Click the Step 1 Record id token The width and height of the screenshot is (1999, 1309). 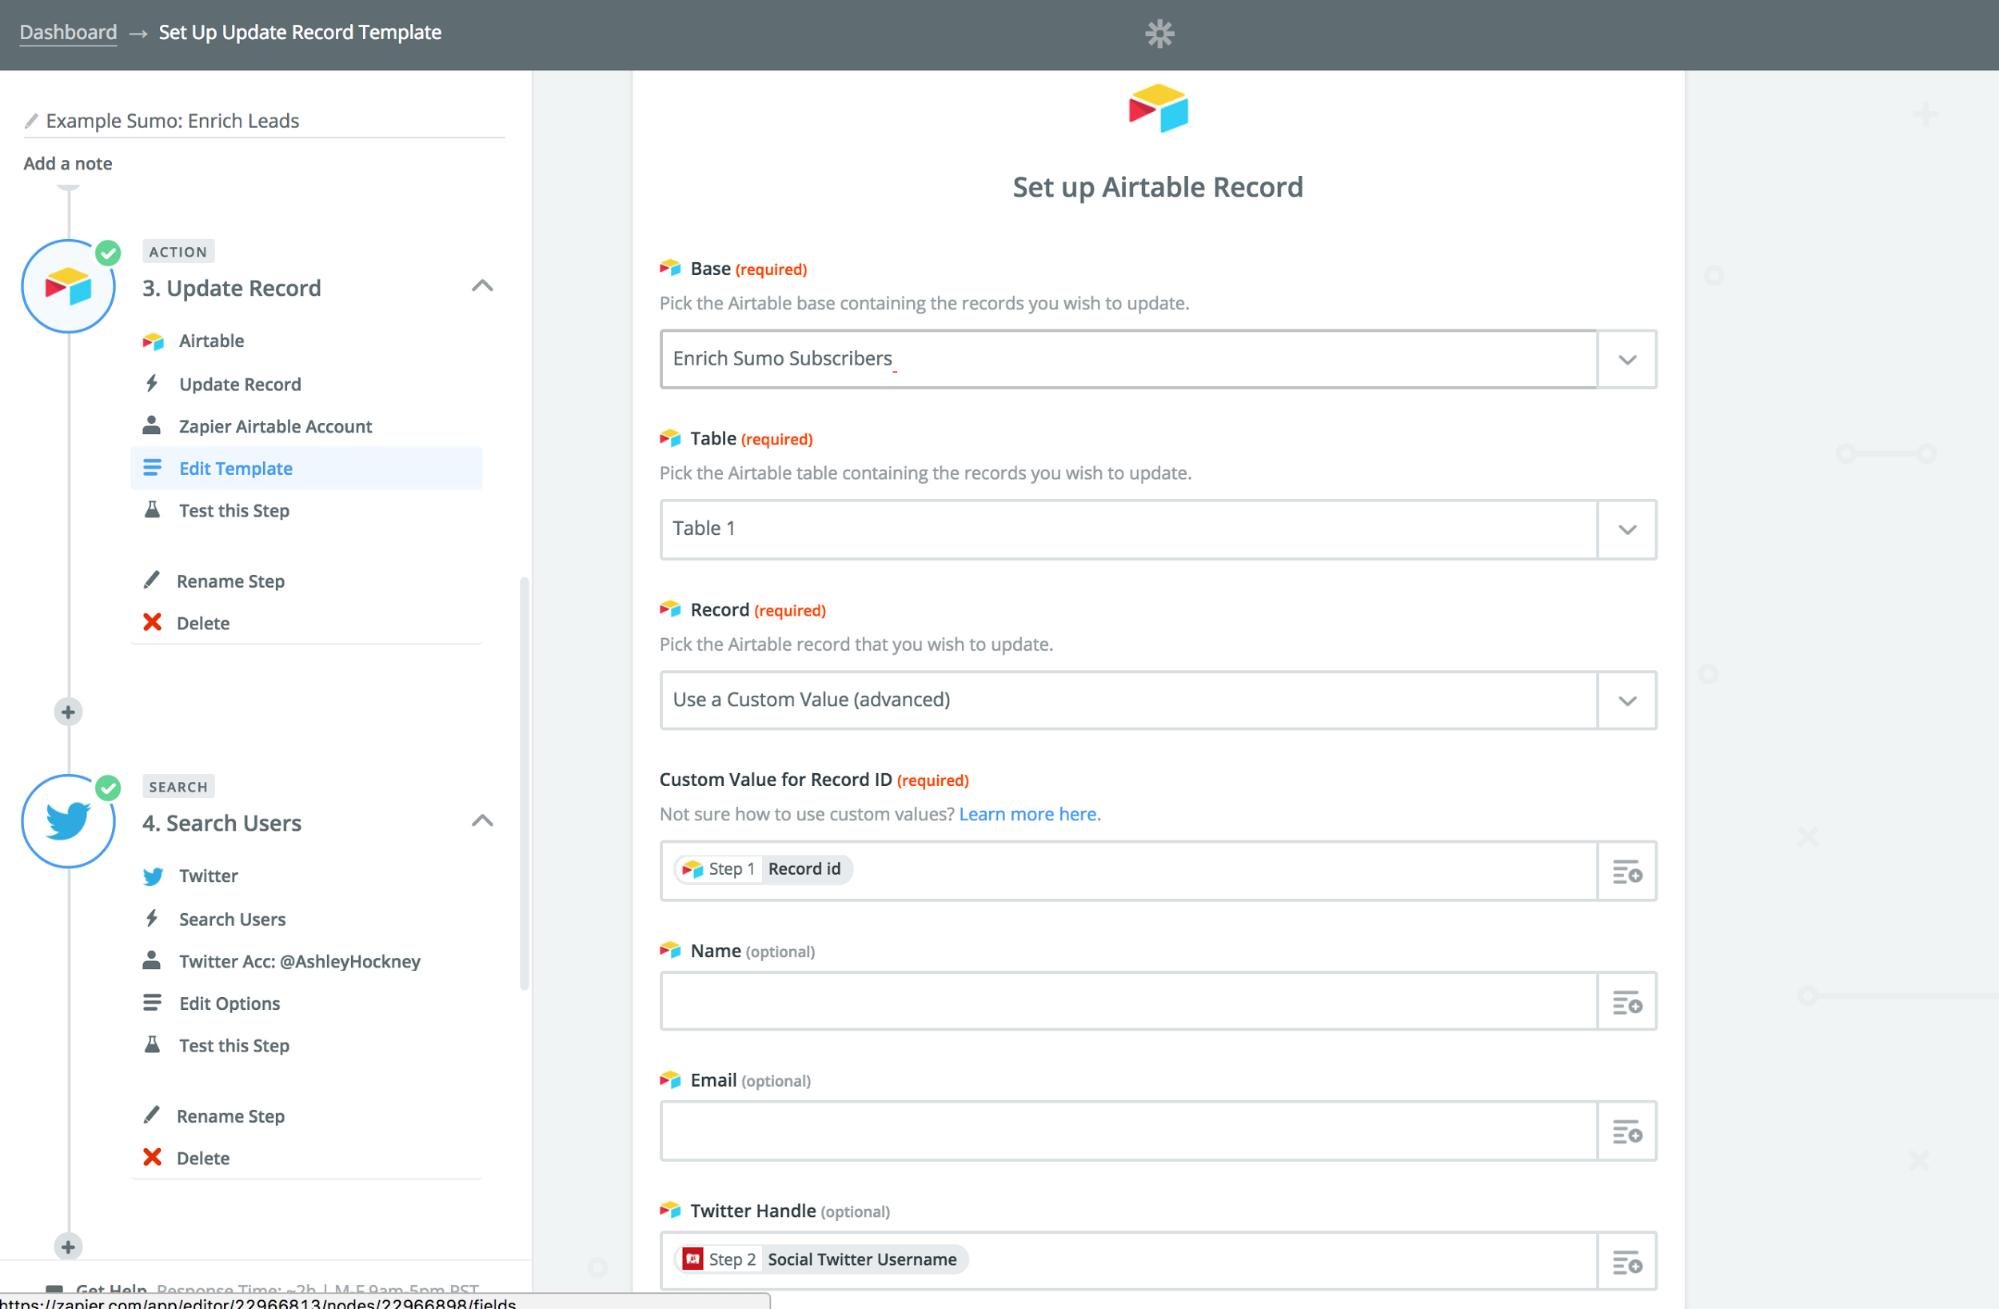coord(764,869)
